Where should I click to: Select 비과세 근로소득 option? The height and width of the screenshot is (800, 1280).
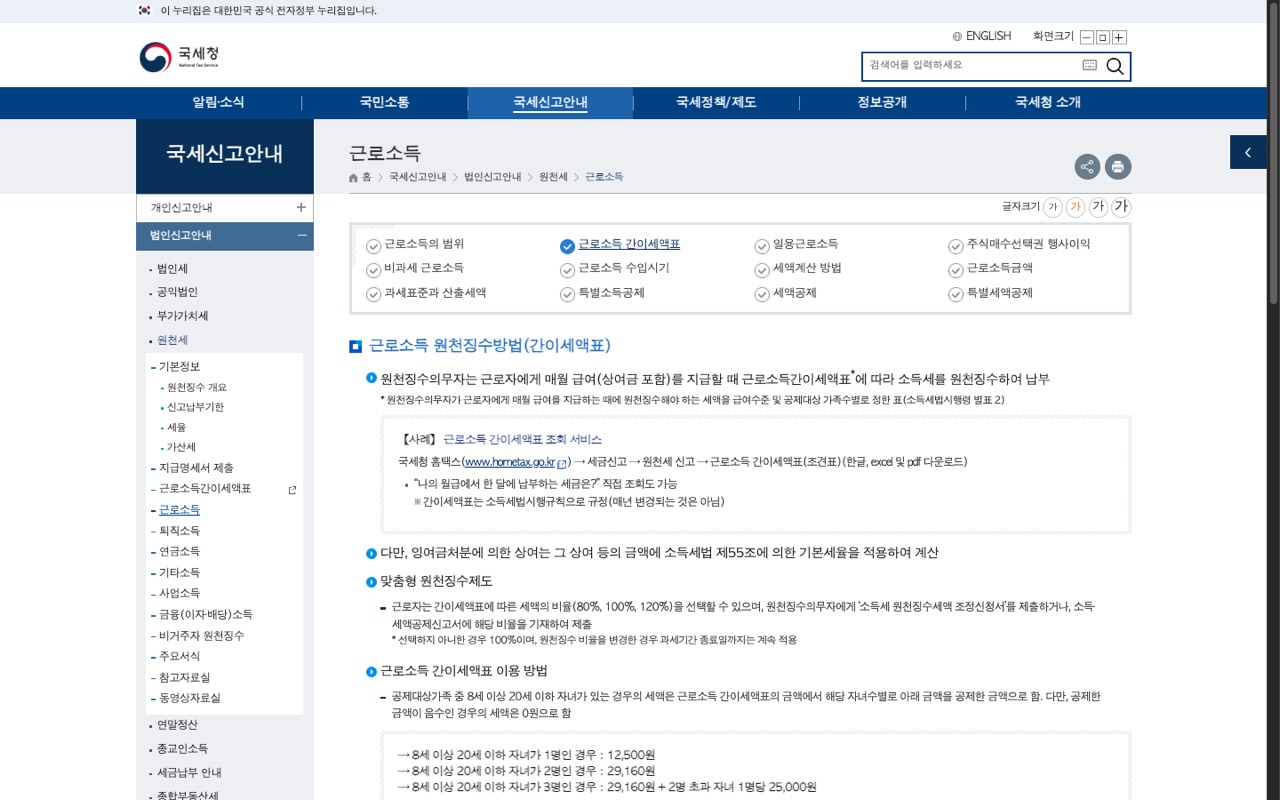point(415,268)
